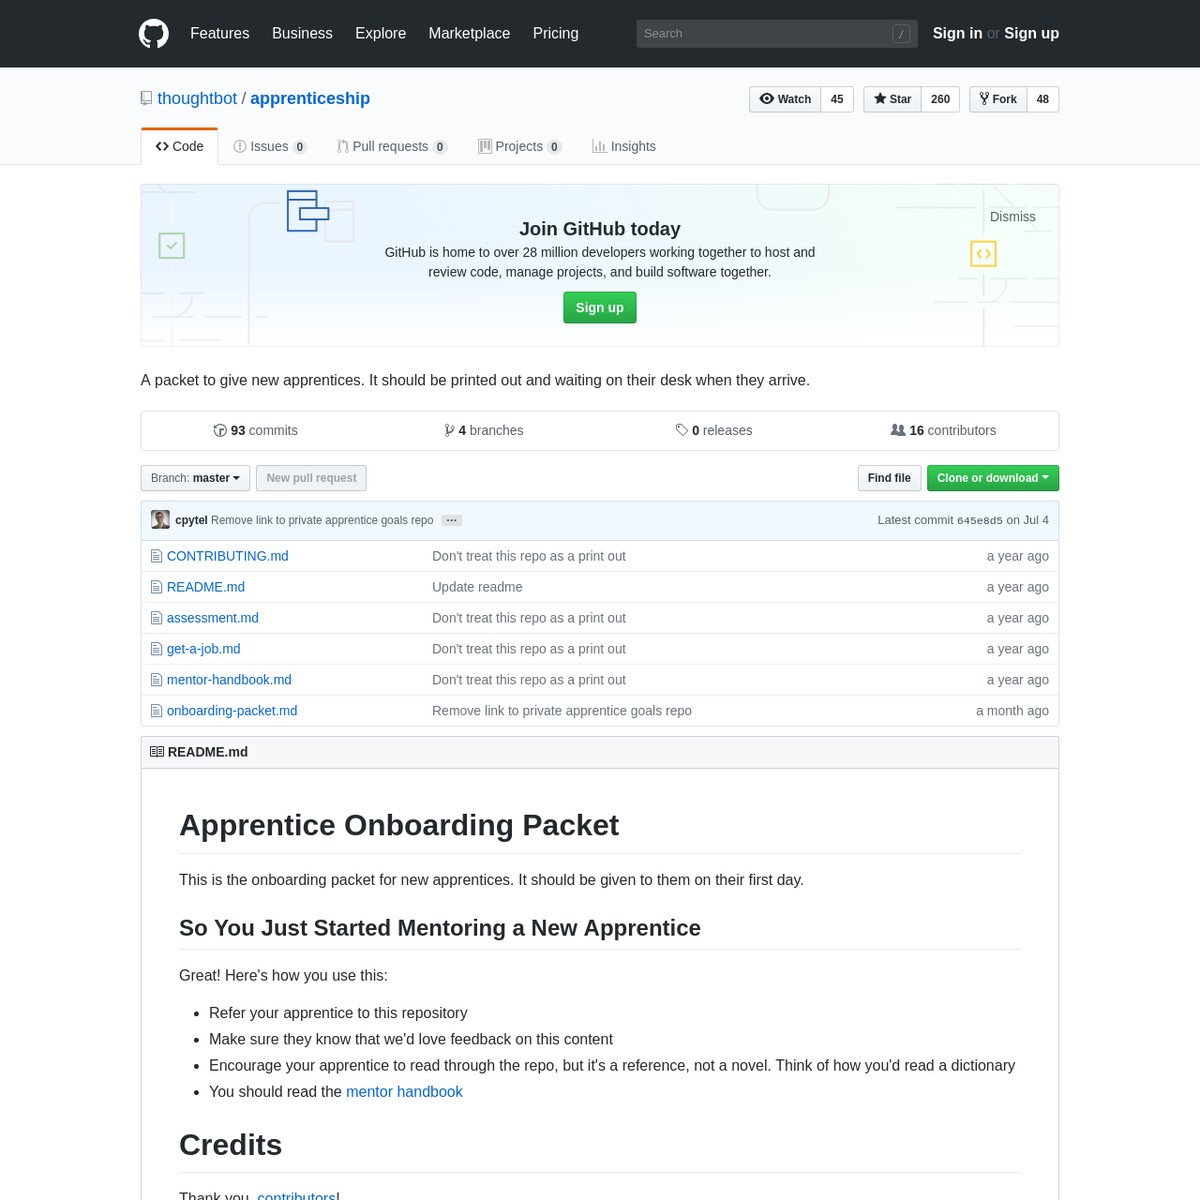The image size is (1200, 1200).
Task: View the 0 releases page
Action: pos(714,430)
